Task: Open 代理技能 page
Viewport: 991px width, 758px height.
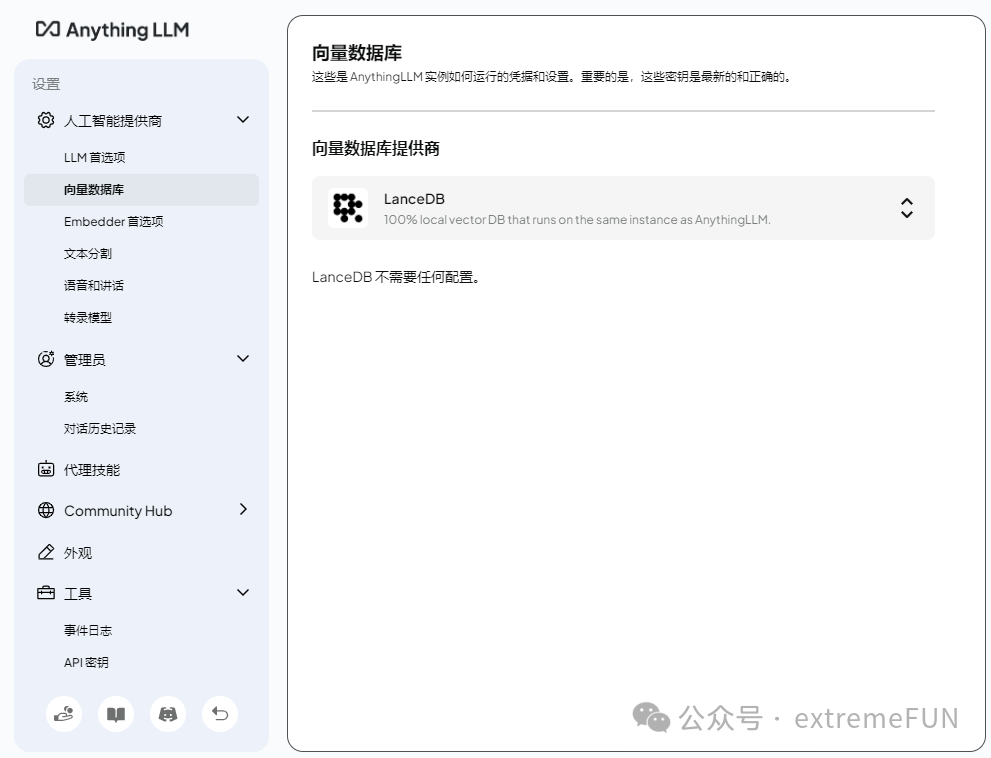Action: (x=92, y=470)
